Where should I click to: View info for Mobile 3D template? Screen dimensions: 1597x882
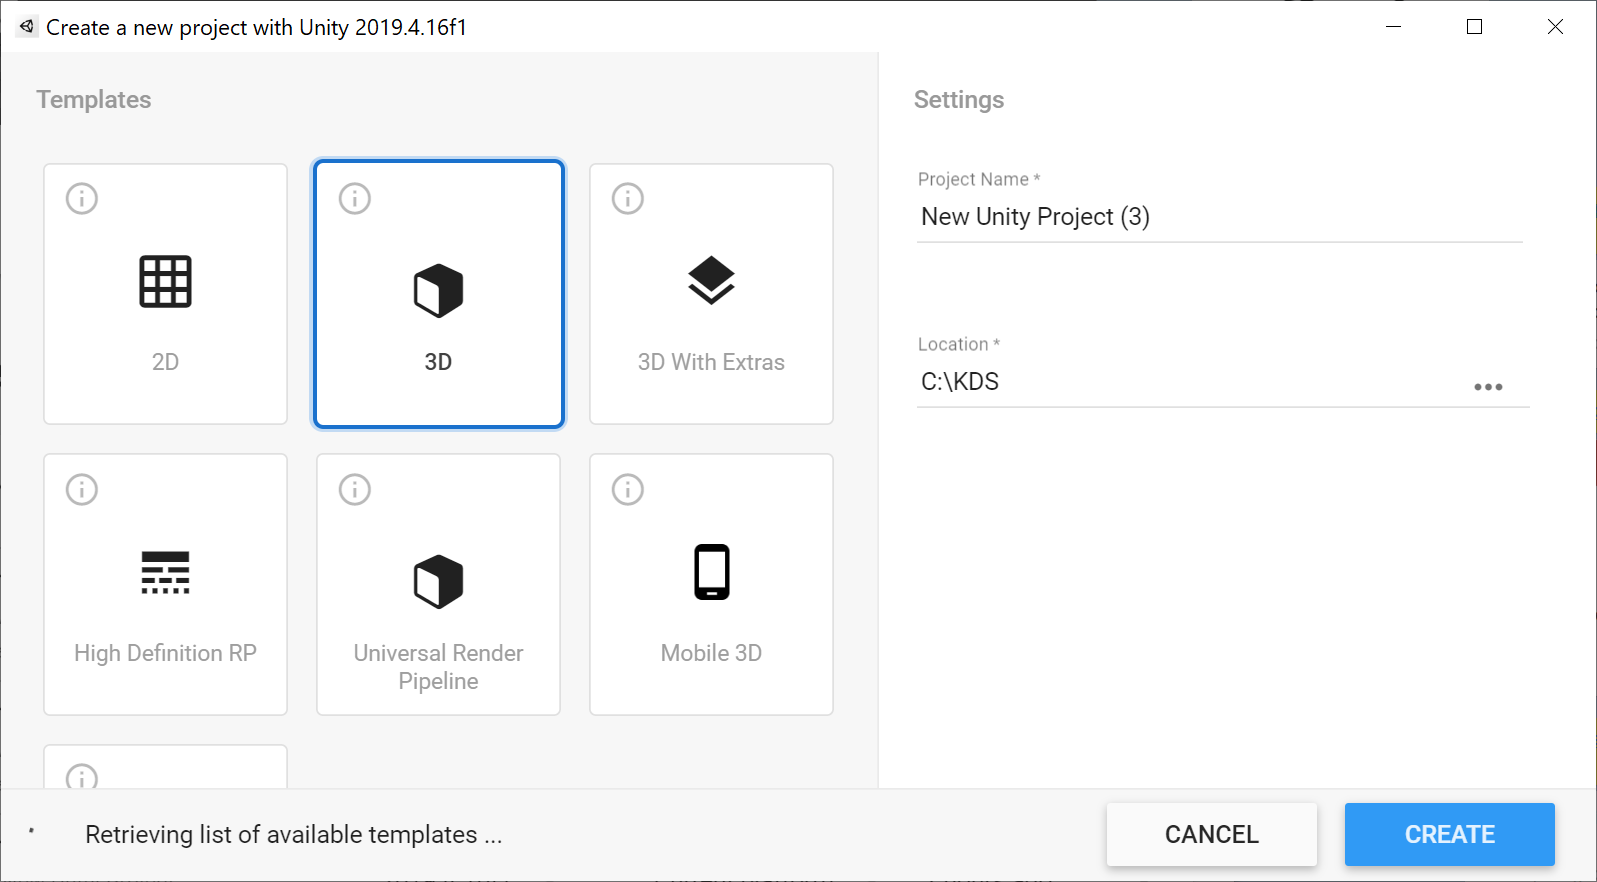coord(628,489)
